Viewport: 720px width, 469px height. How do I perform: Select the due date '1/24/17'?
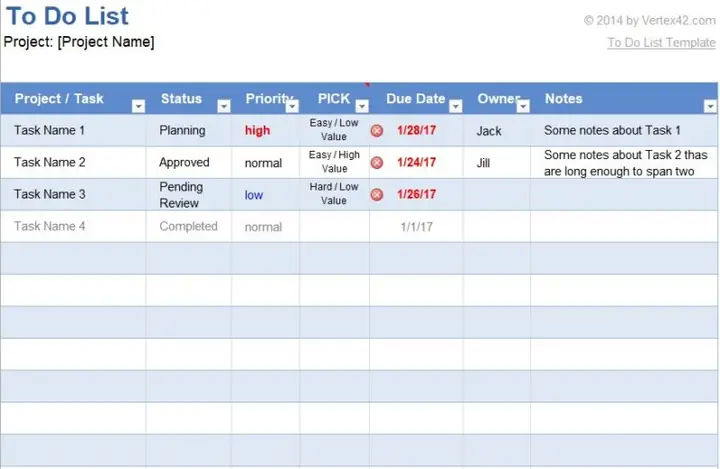pyautogui.click(x=416, y=162)
